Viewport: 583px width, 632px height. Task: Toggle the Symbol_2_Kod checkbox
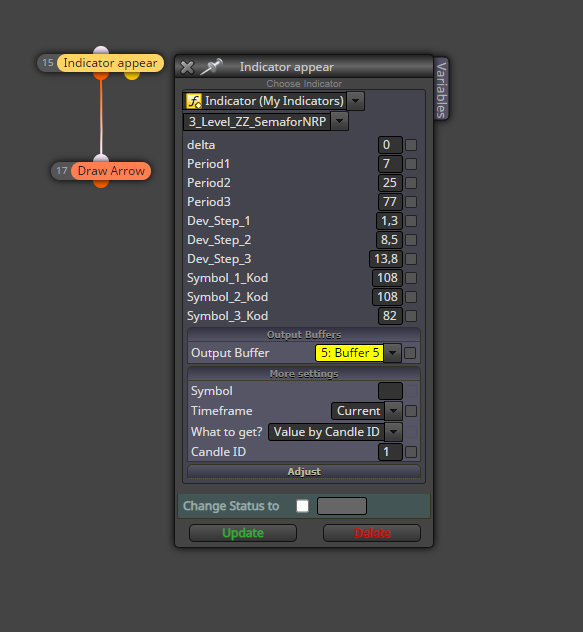411,297
